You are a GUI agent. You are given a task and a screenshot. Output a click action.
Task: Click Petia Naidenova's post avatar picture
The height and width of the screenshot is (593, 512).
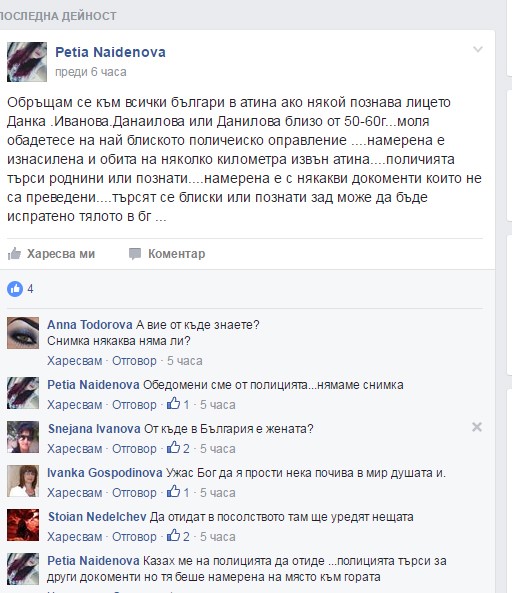27,62
